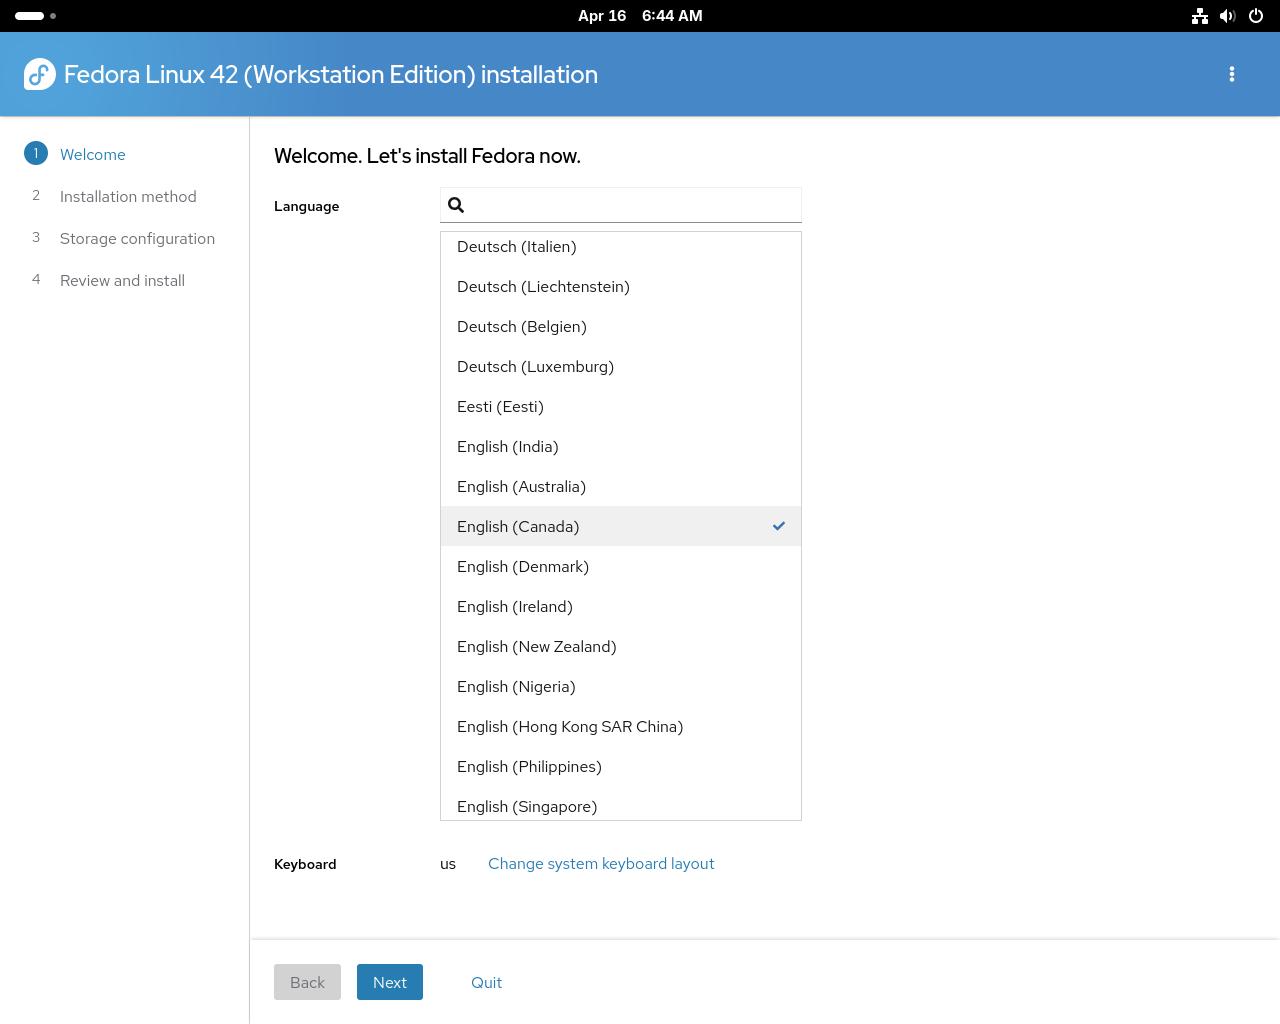Open the power menu icon
Viewport: 1280px width, 1024px height.
point(1256,16)
